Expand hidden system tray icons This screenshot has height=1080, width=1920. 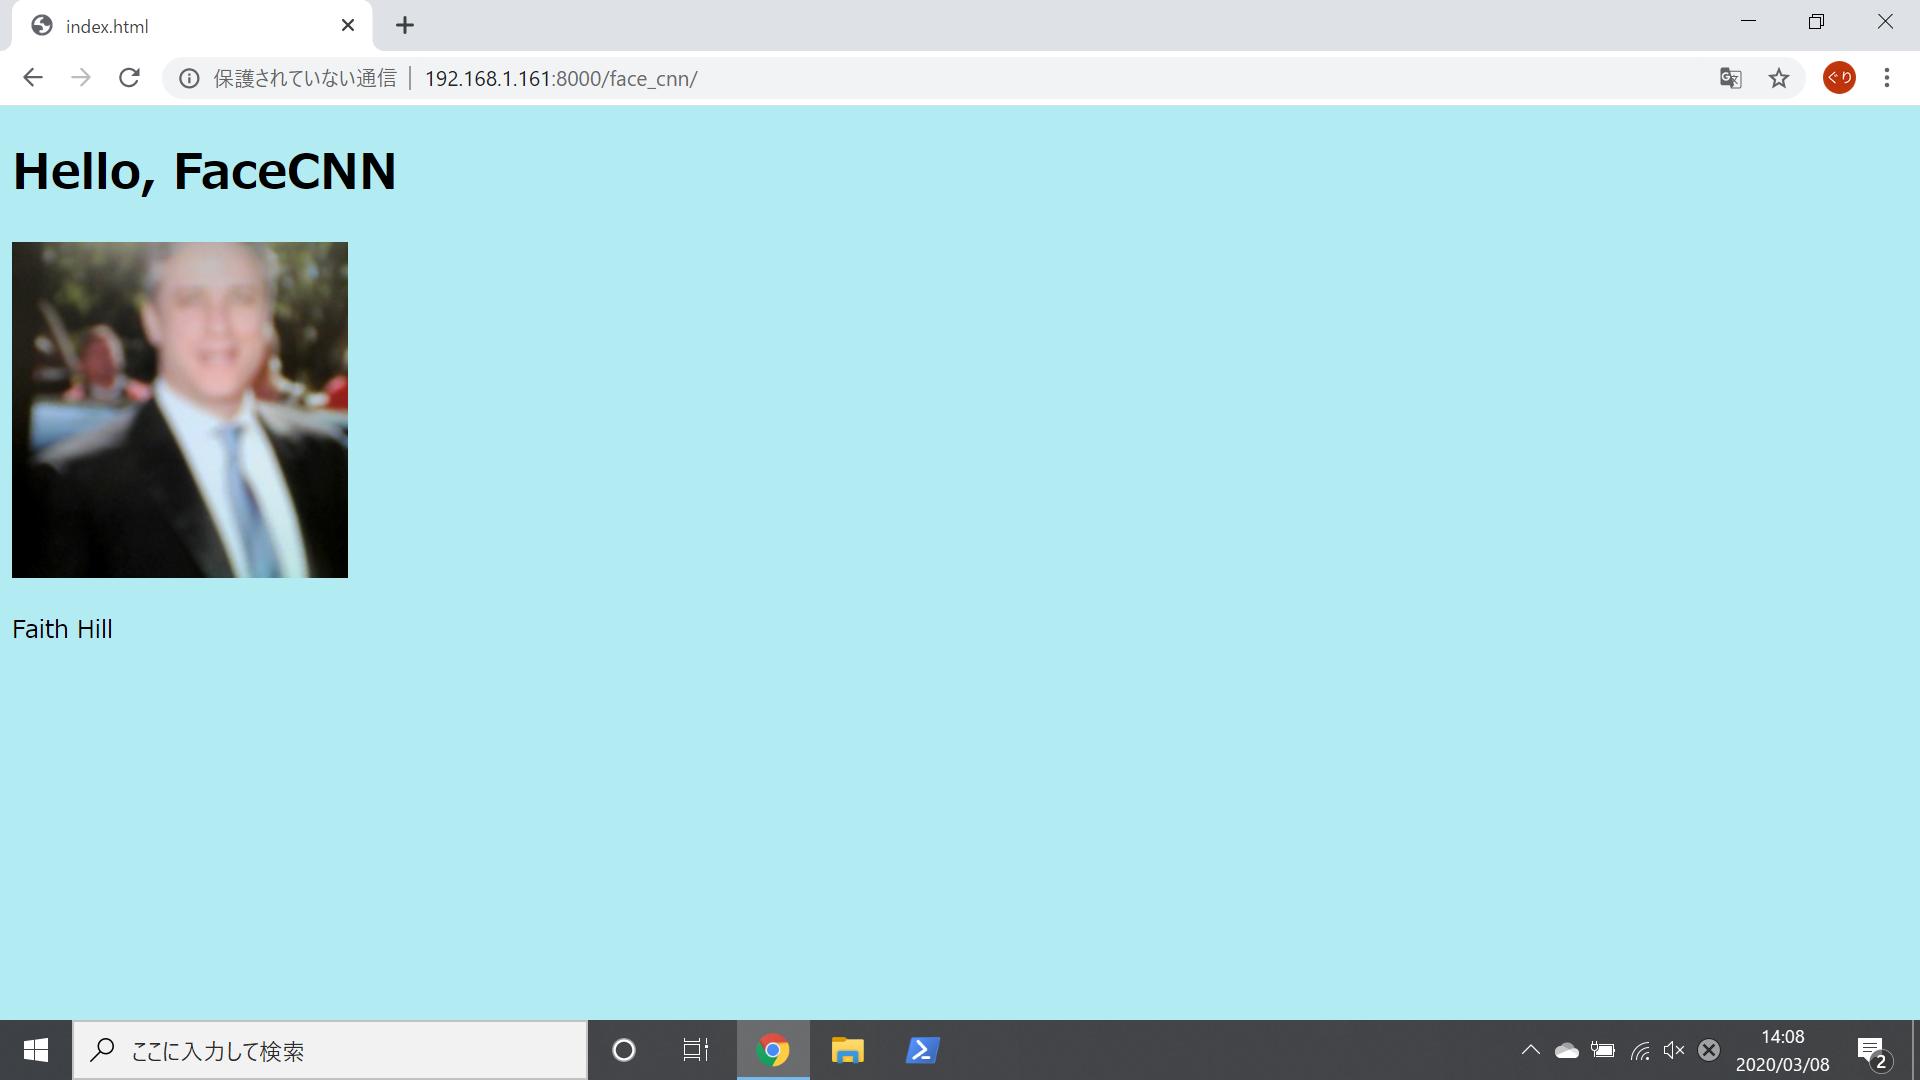point(1530,1050)
